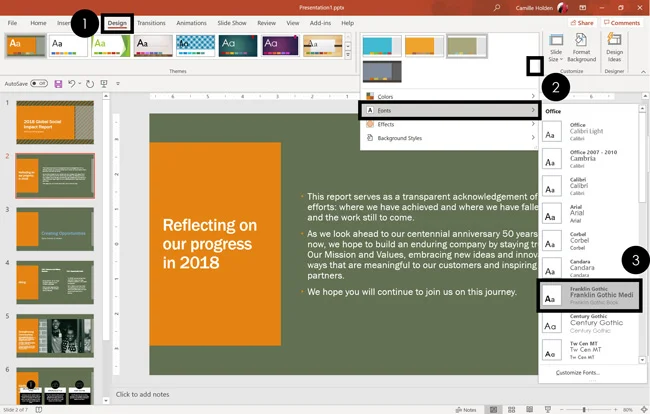
Task: Open the View tab
Action: [x=293, y=23]
